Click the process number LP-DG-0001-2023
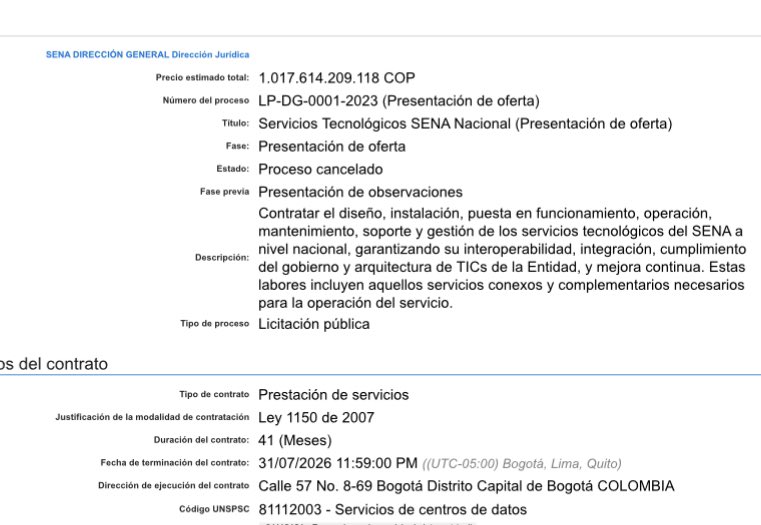 coord(318,101)
